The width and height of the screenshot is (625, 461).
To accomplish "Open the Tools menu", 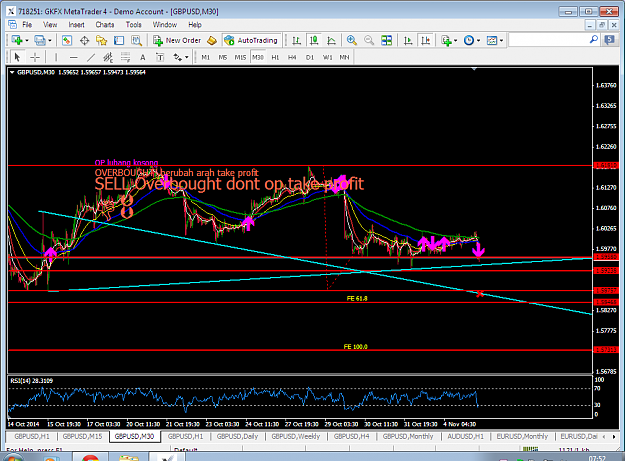I will (x=134, y=25).
